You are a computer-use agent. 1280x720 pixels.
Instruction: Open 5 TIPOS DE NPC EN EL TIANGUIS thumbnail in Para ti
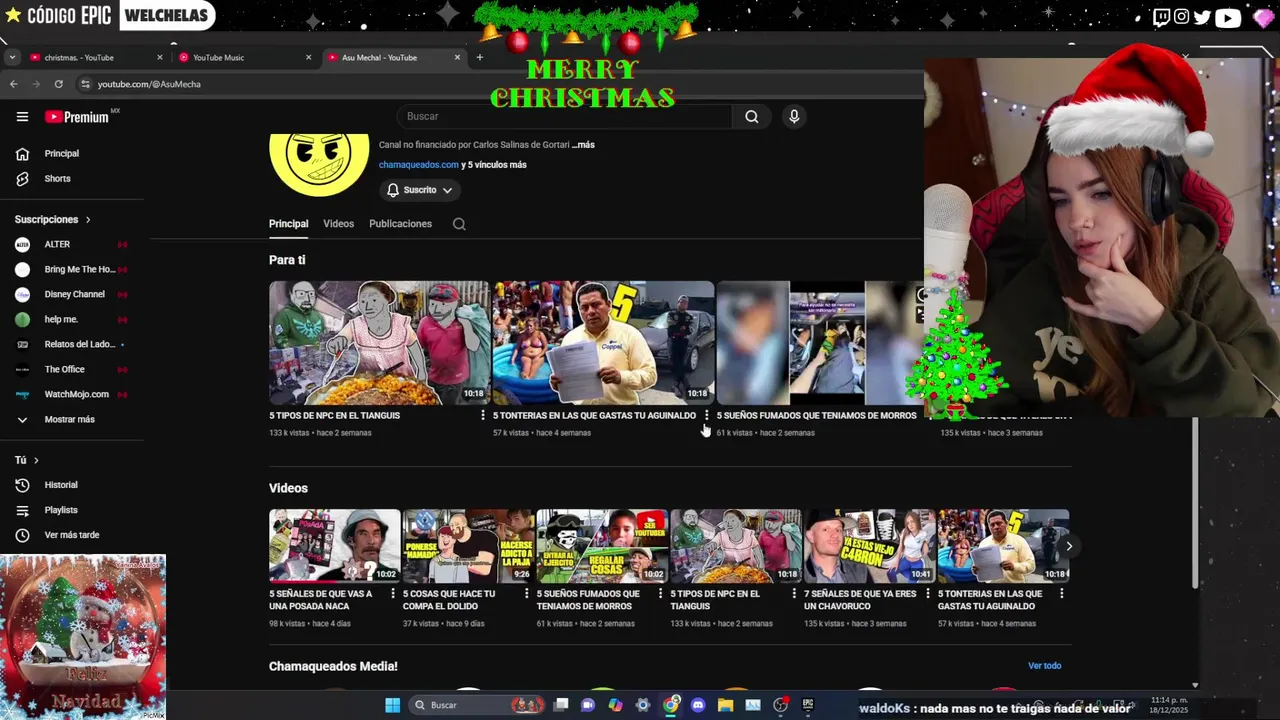[x=380, y=343]
